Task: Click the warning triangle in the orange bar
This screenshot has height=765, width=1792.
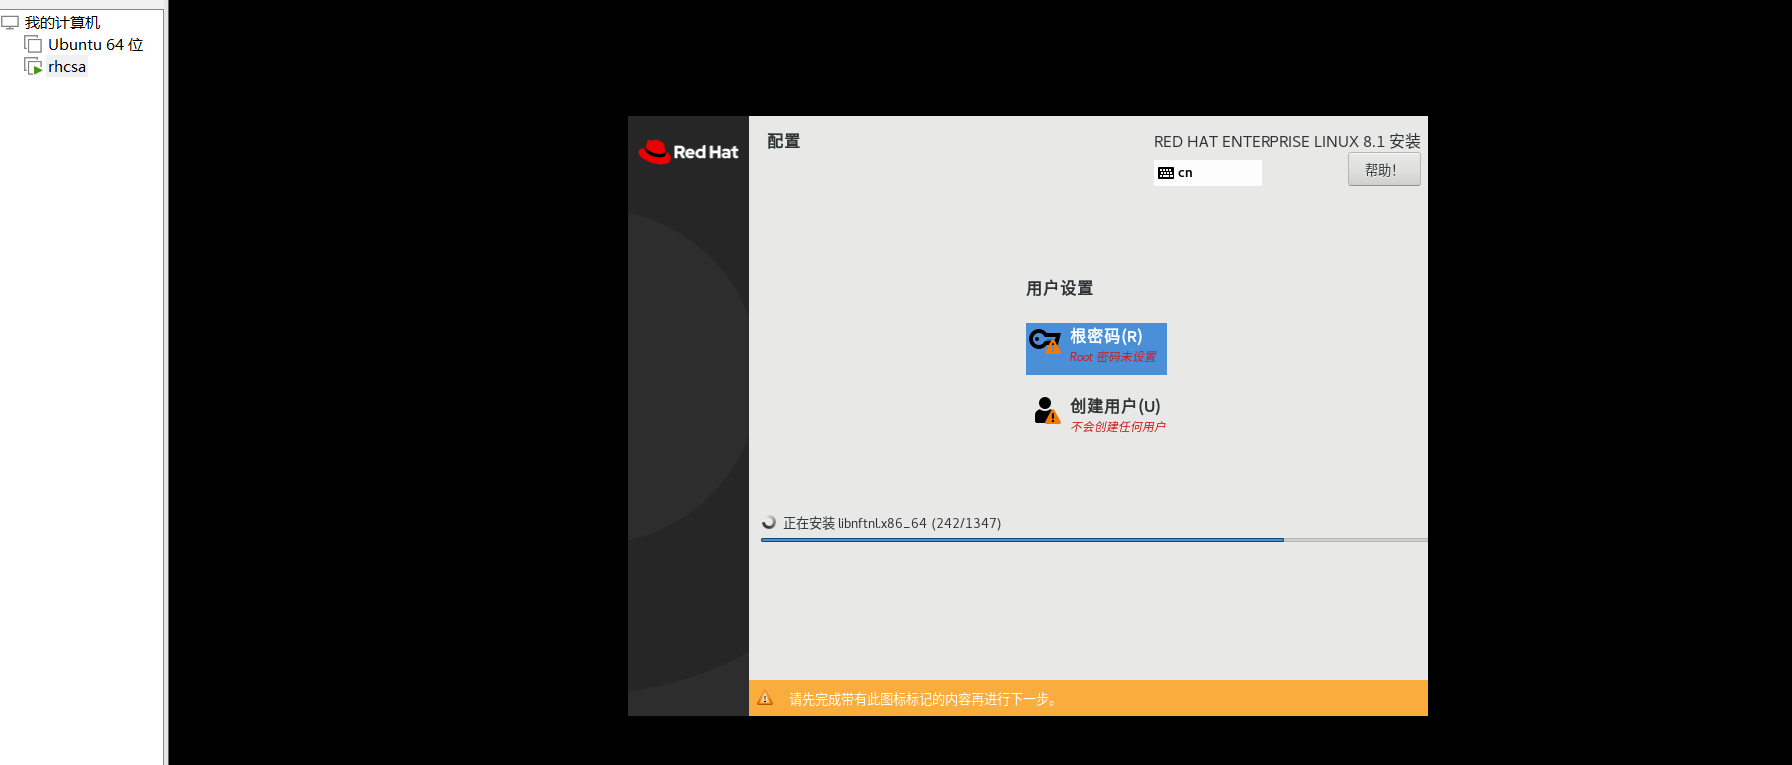Action: 765,699
